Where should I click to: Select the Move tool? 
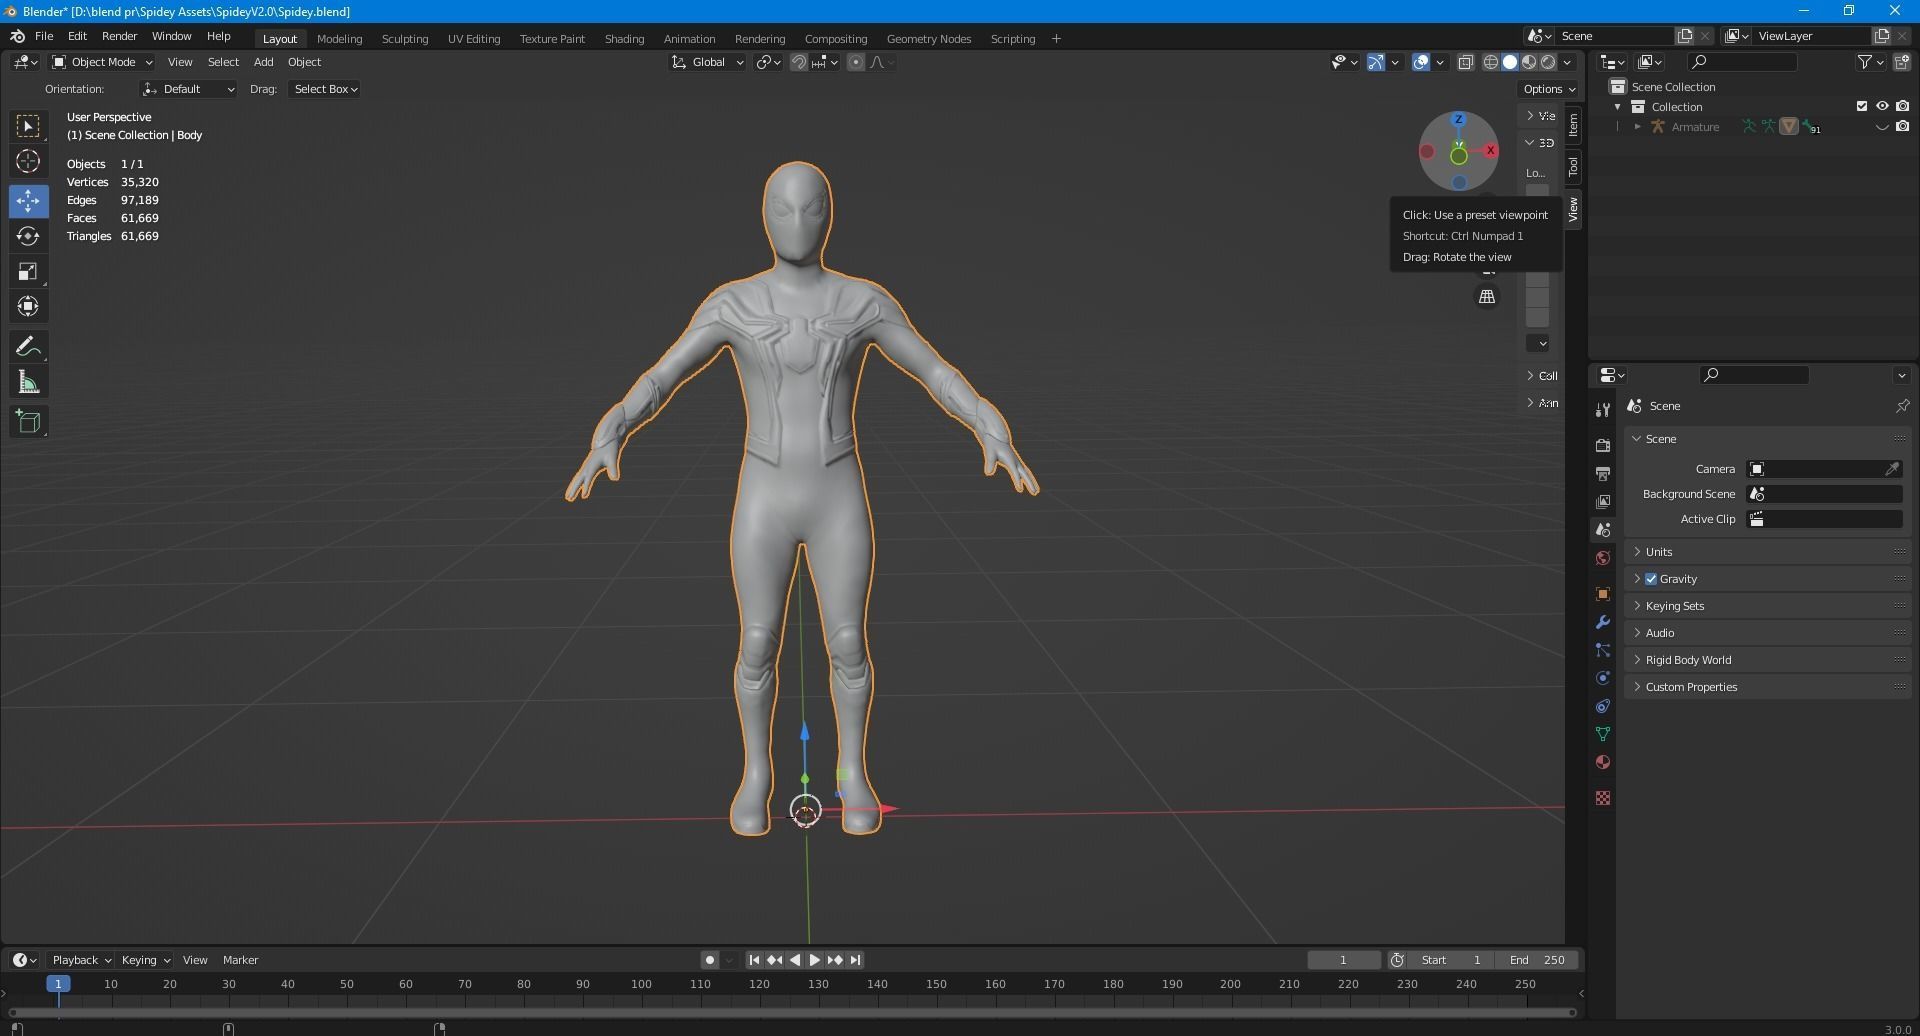(x=28, y=200)
